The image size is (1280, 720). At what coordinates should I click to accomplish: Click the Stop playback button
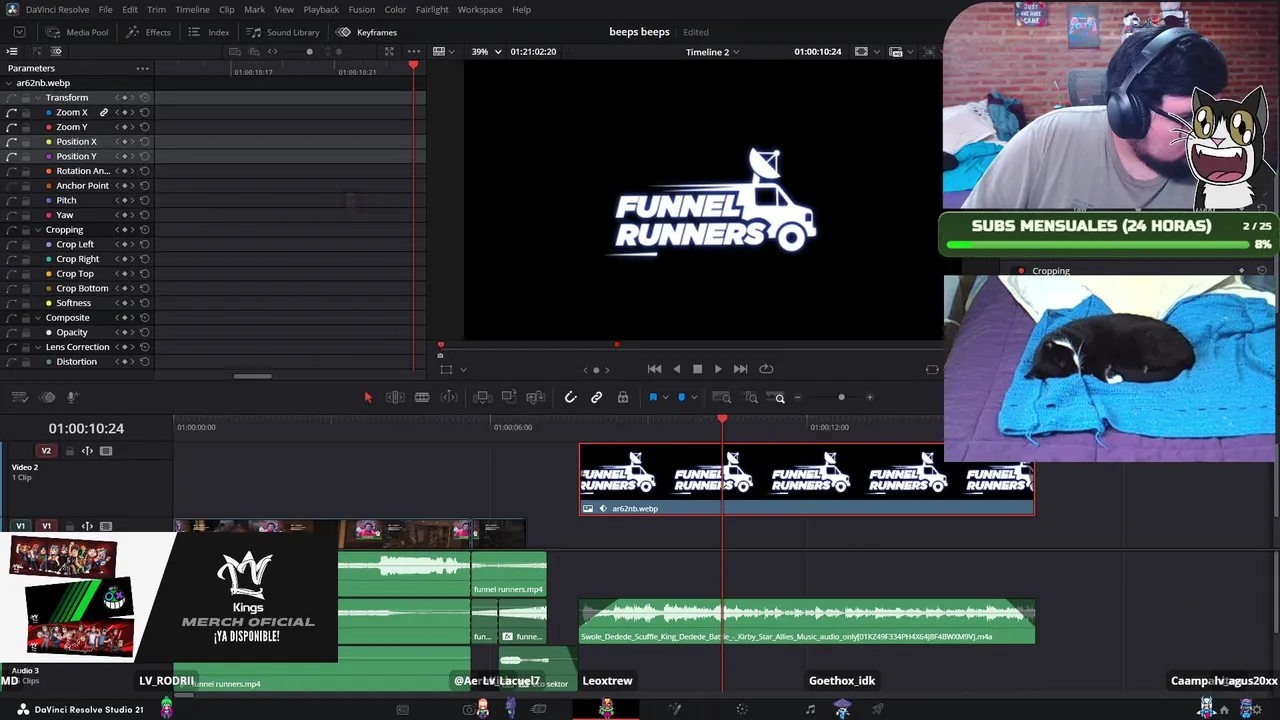(x=697, y=369)
